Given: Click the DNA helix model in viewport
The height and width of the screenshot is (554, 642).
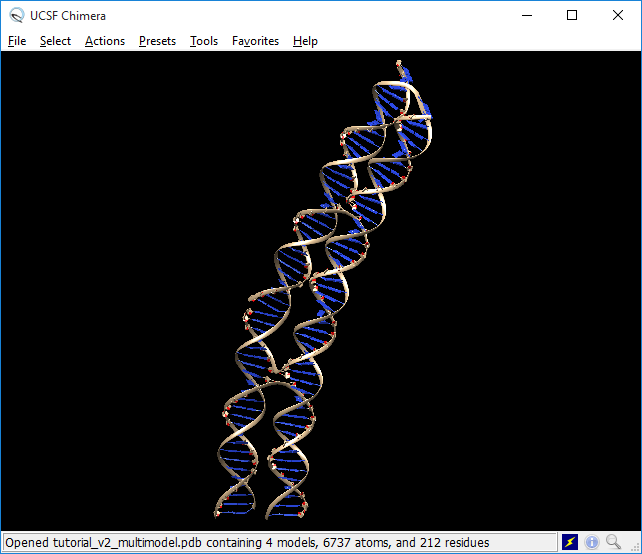Looking at the screenshot, I should pyautogui.click(x=323, y=290).
